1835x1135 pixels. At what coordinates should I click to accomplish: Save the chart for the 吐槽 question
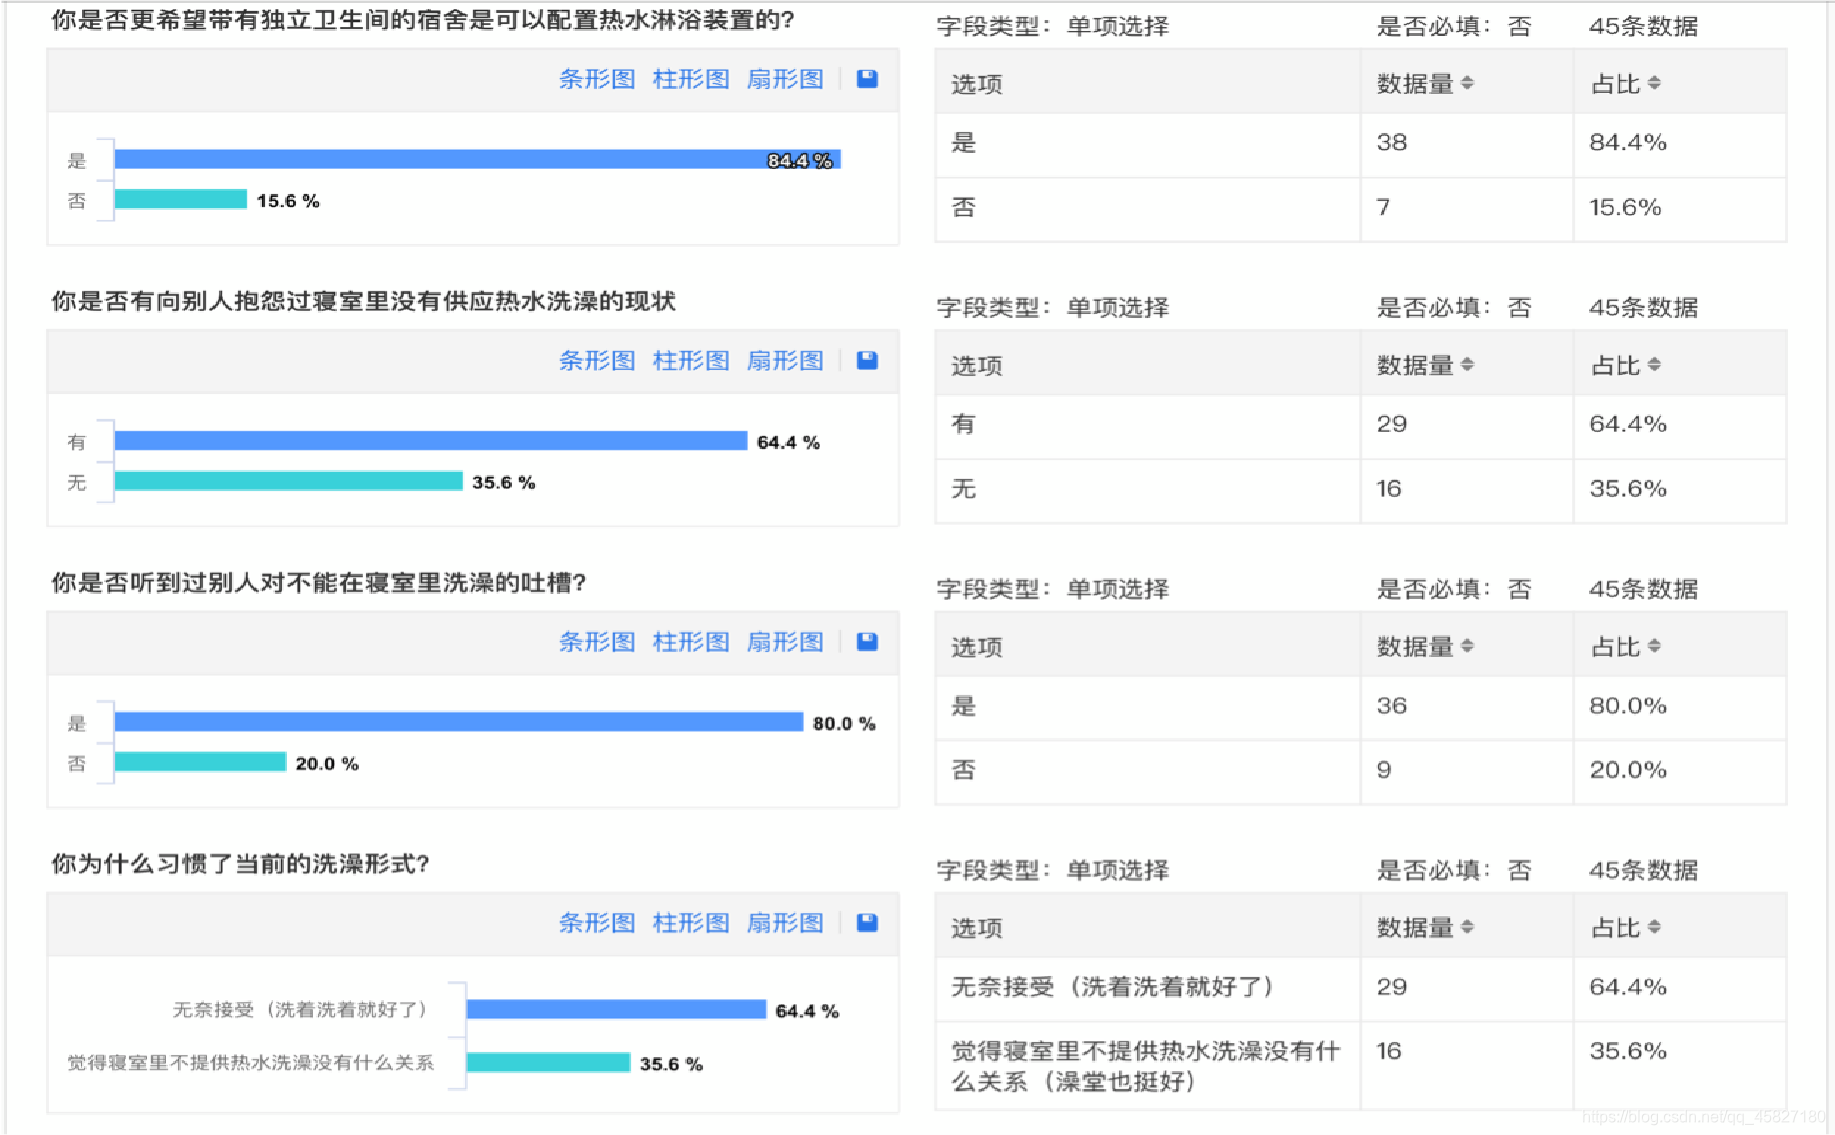click(866, 642)
